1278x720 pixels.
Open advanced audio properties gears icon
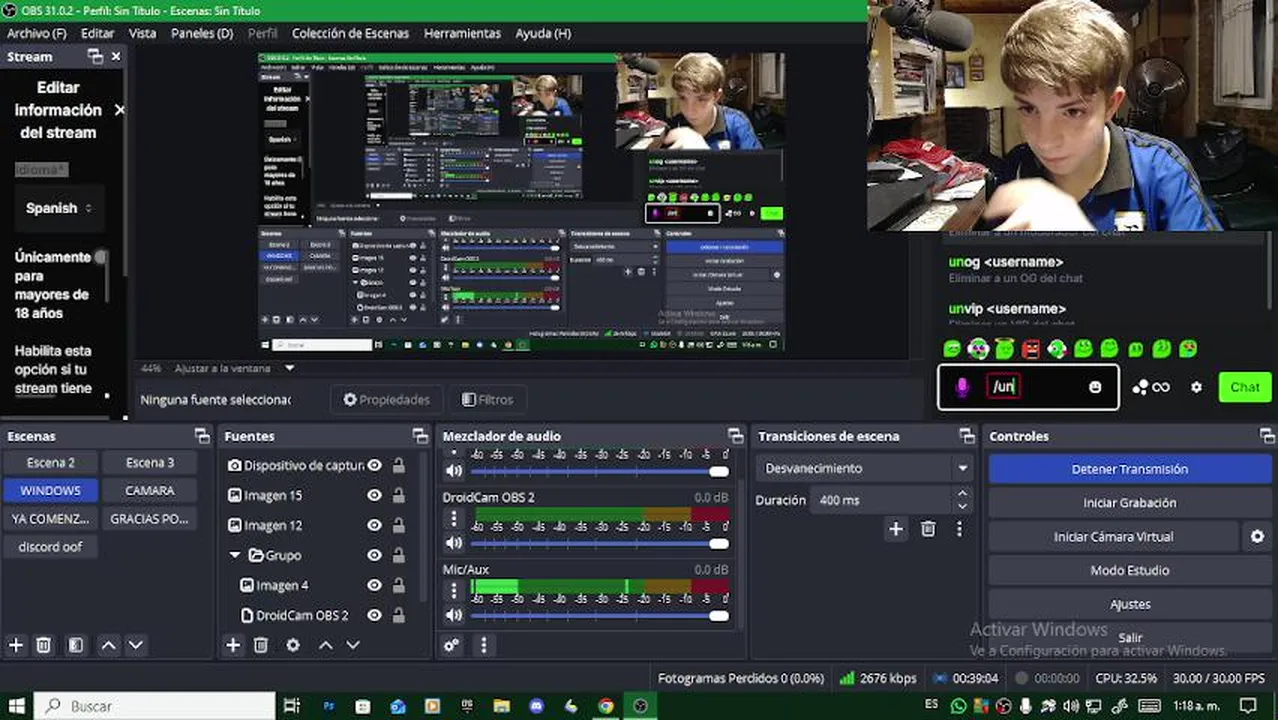pyautogui.click(x=452, y=646)
